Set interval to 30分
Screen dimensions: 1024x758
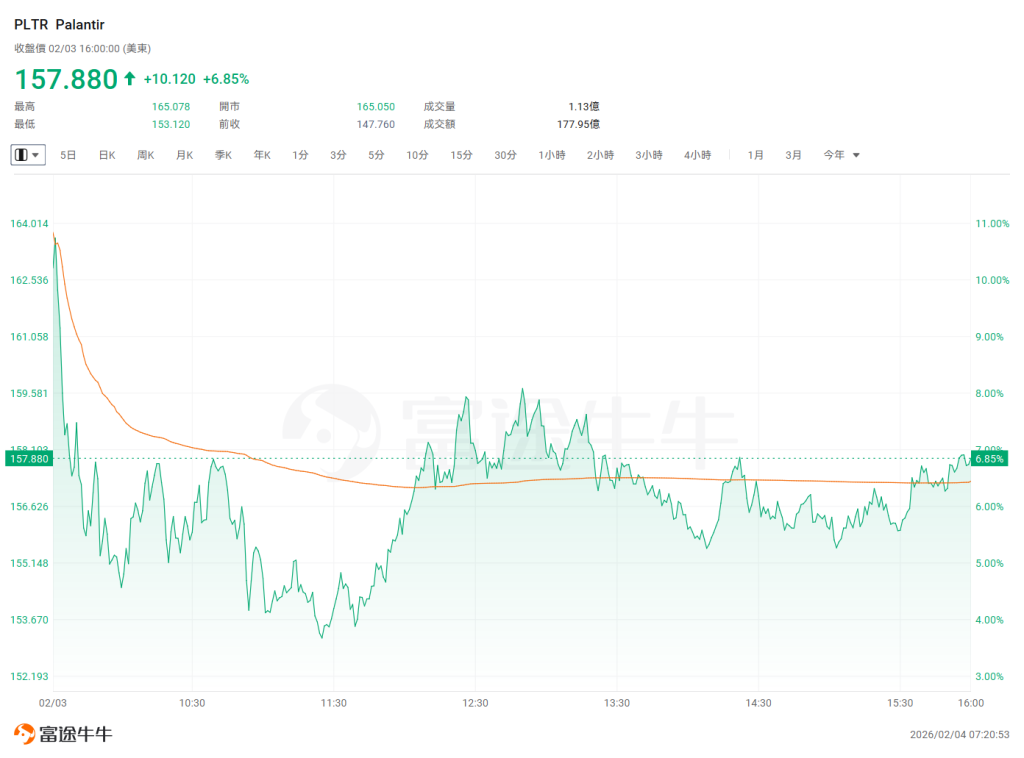click(x=505, y=155)
